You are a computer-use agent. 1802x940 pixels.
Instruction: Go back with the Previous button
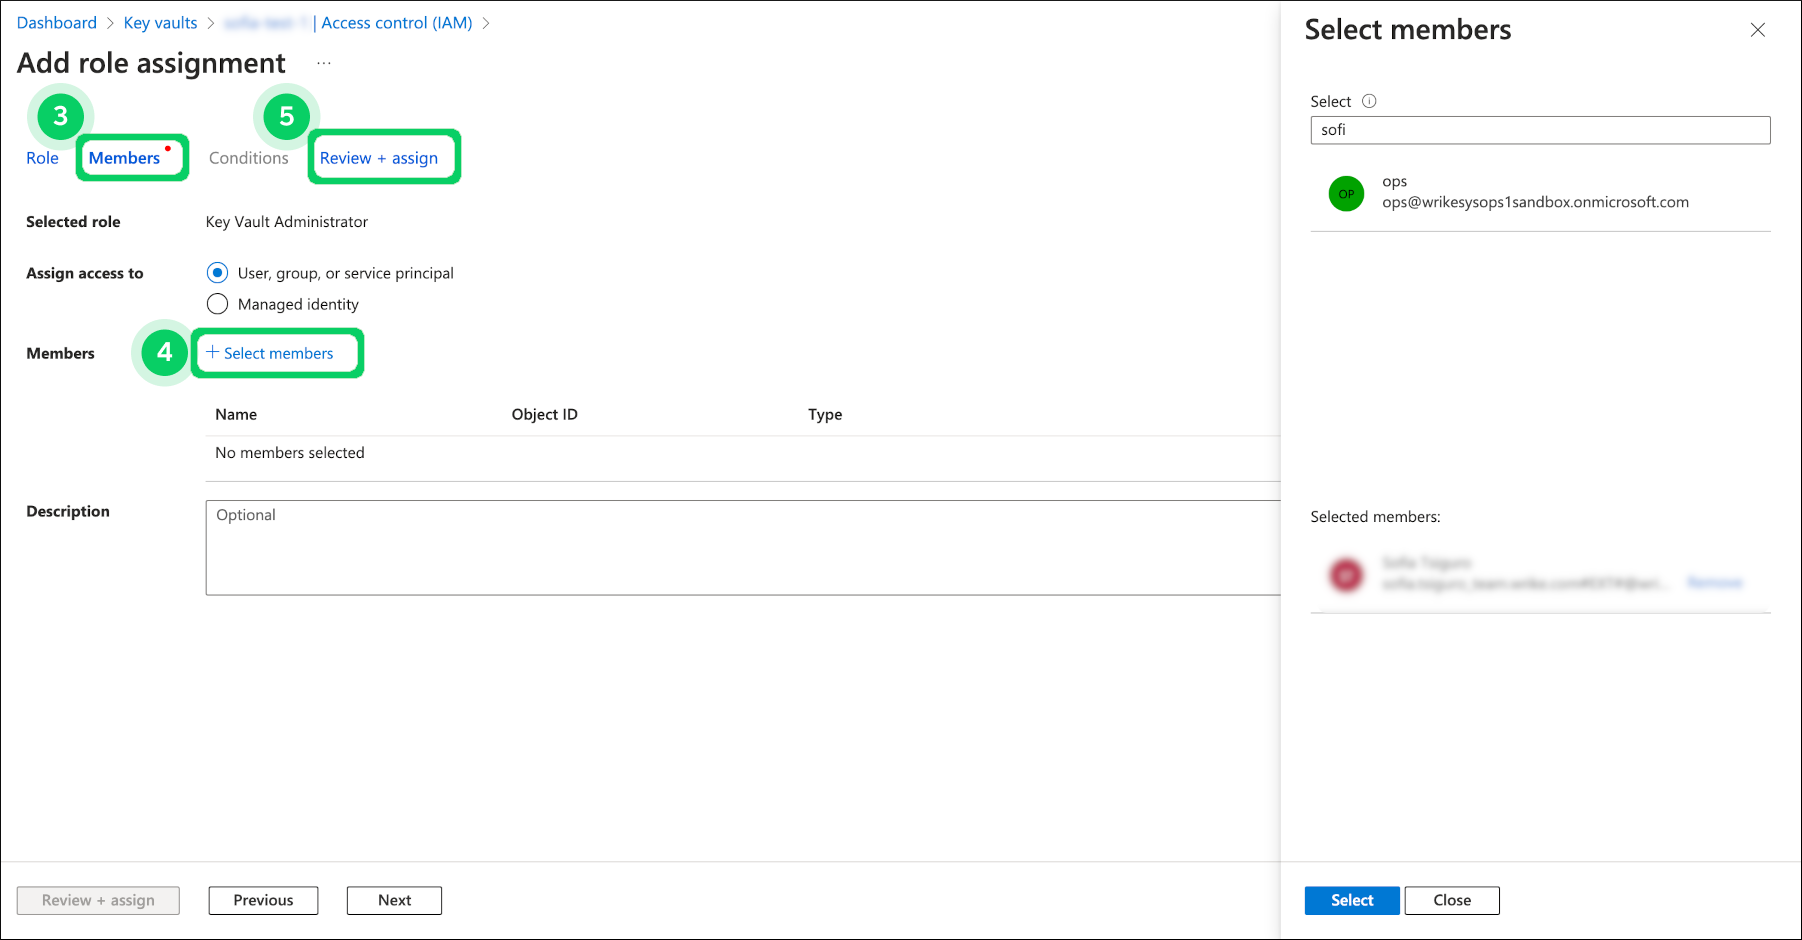263,900
